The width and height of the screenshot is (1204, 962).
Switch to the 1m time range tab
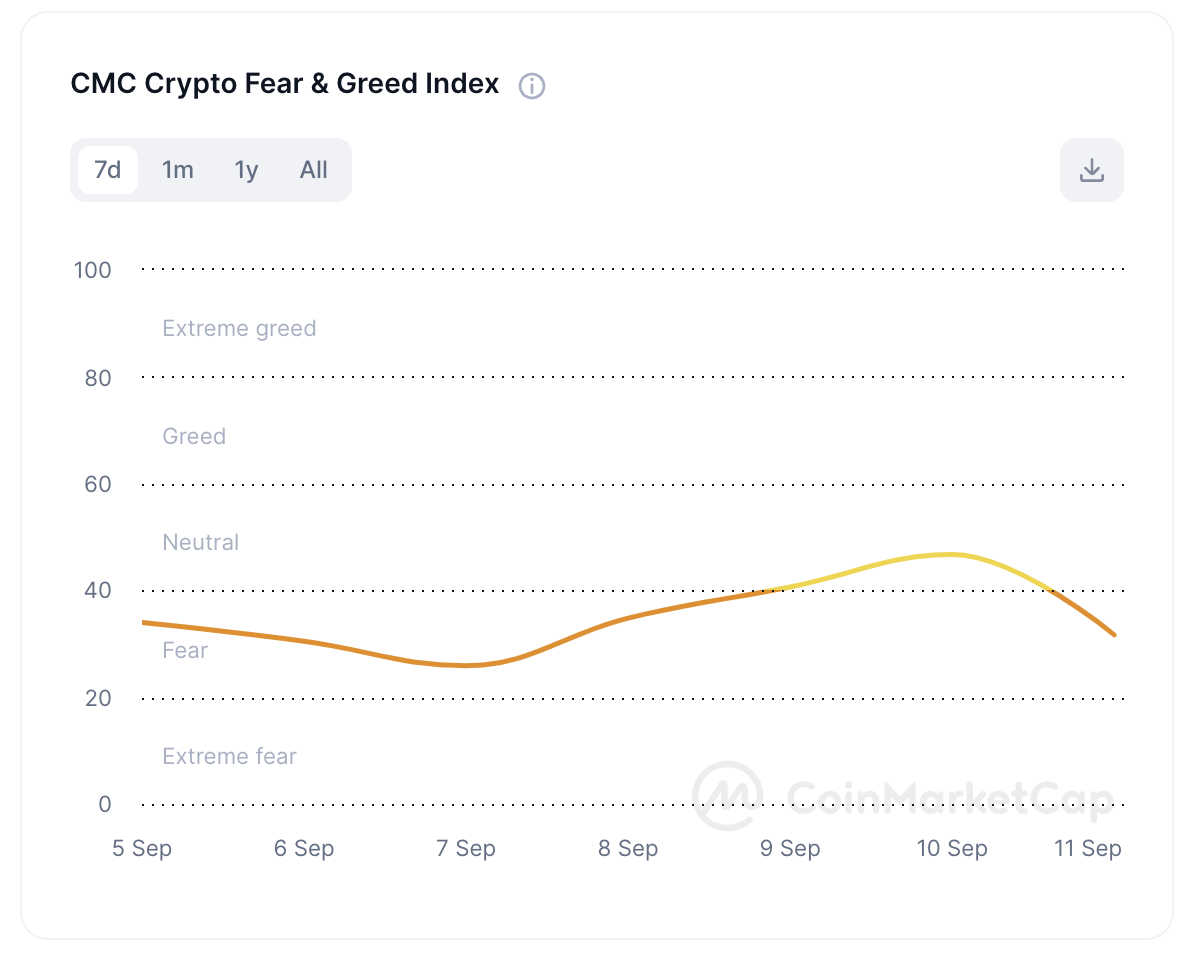(x=177, y=170)
